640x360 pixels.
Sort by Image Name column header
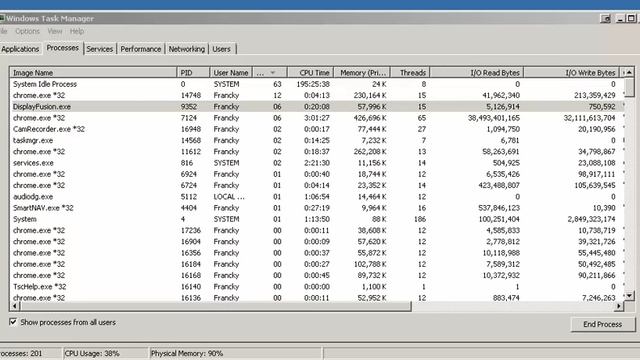tap(93, 73)
